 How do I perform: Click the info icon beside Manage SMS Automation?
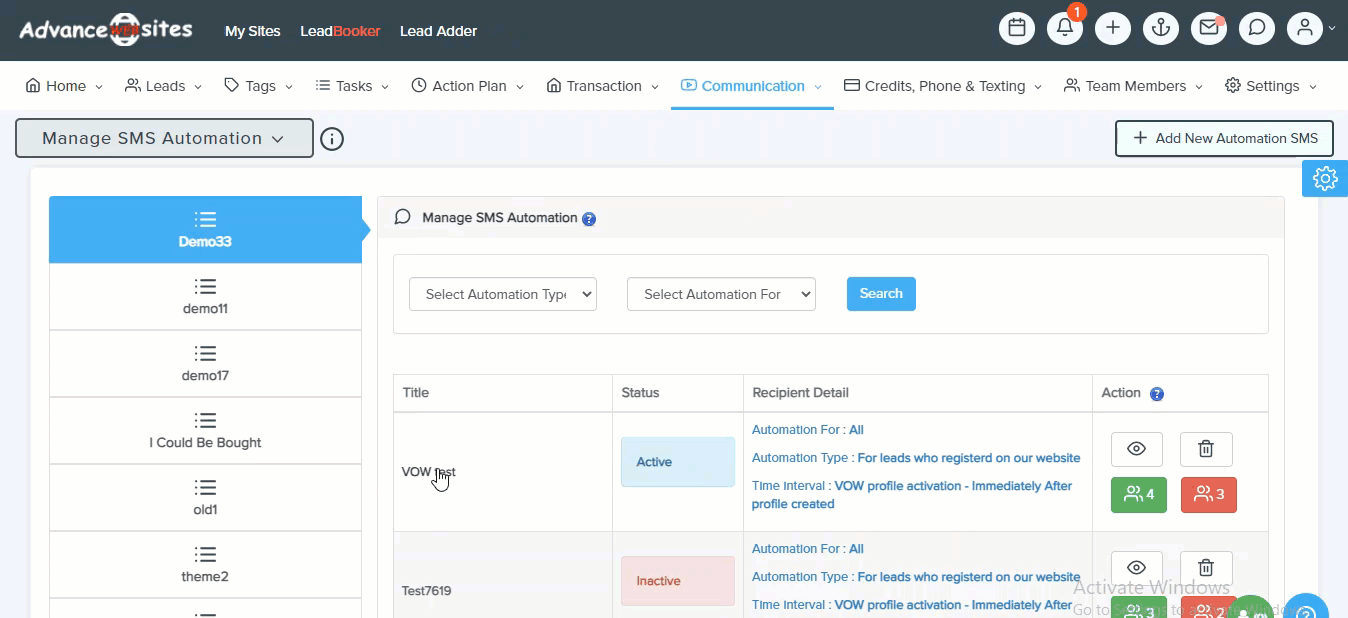pos(332,139)
